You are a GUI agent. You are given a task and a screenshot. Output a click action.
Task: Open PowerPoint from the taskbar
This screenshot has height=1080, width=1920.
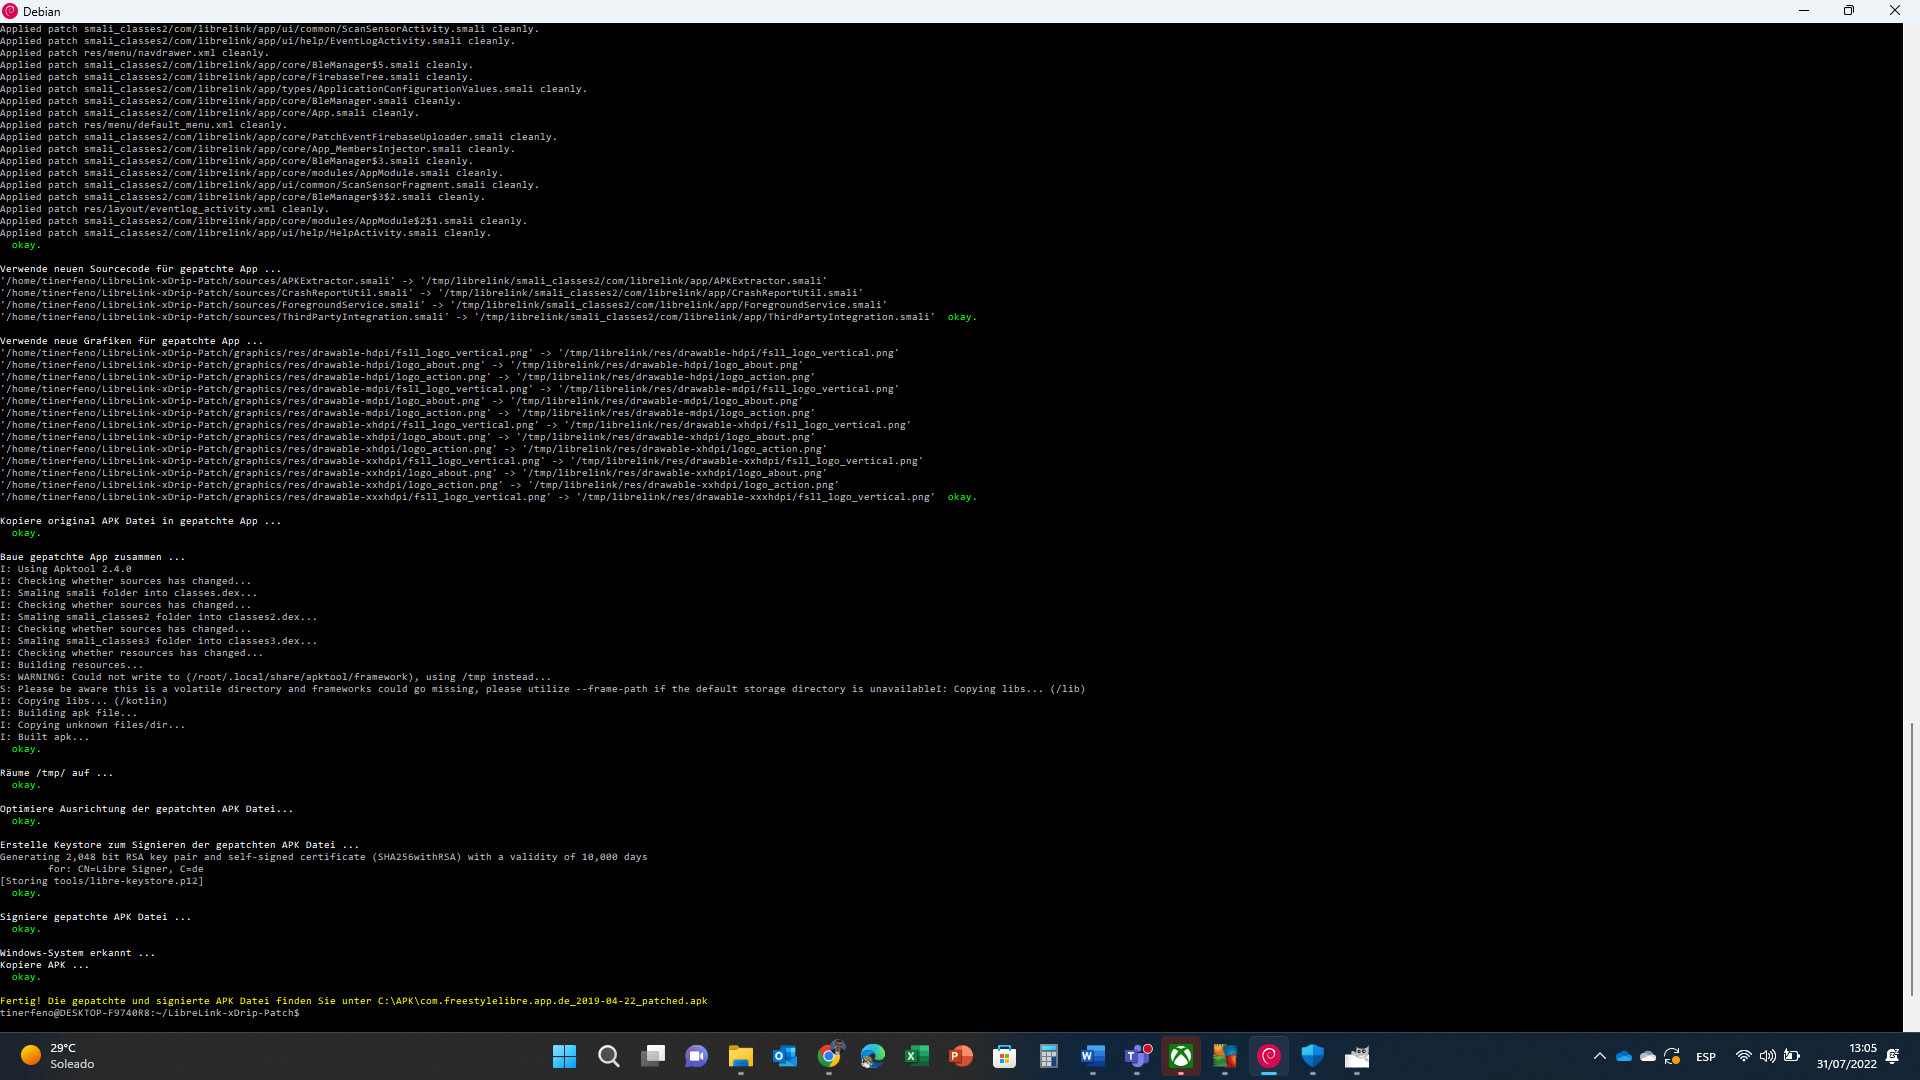coord(961,1056)
